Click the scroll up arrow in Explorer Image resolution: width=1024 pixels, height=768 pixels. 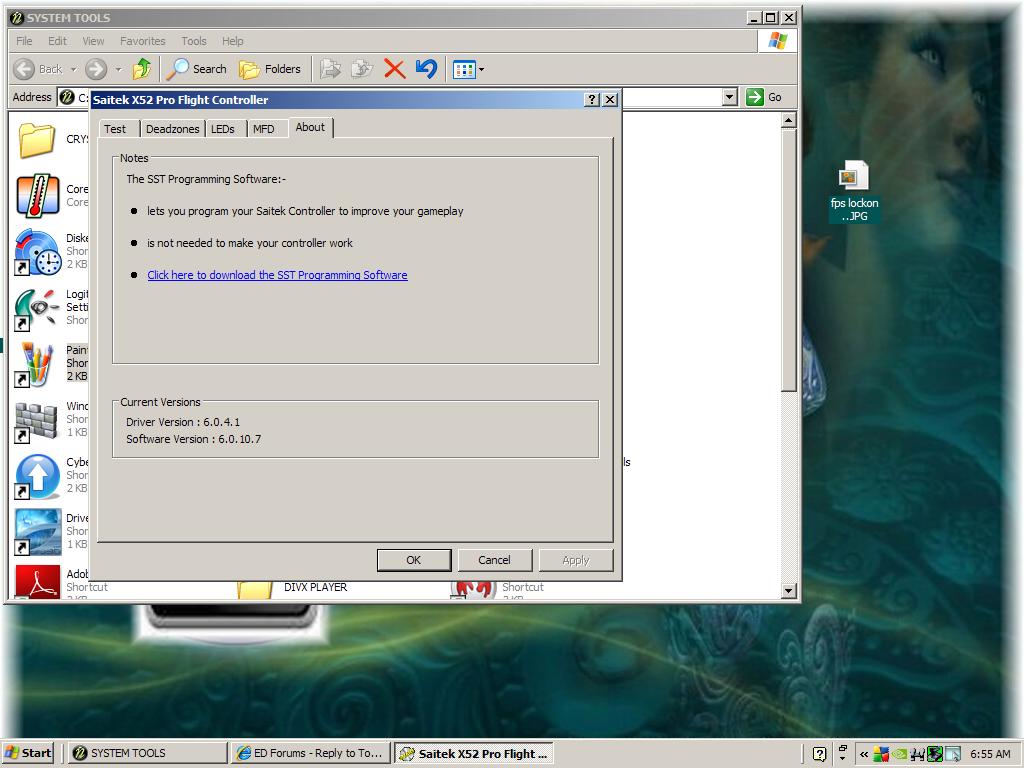coord(789,120)
